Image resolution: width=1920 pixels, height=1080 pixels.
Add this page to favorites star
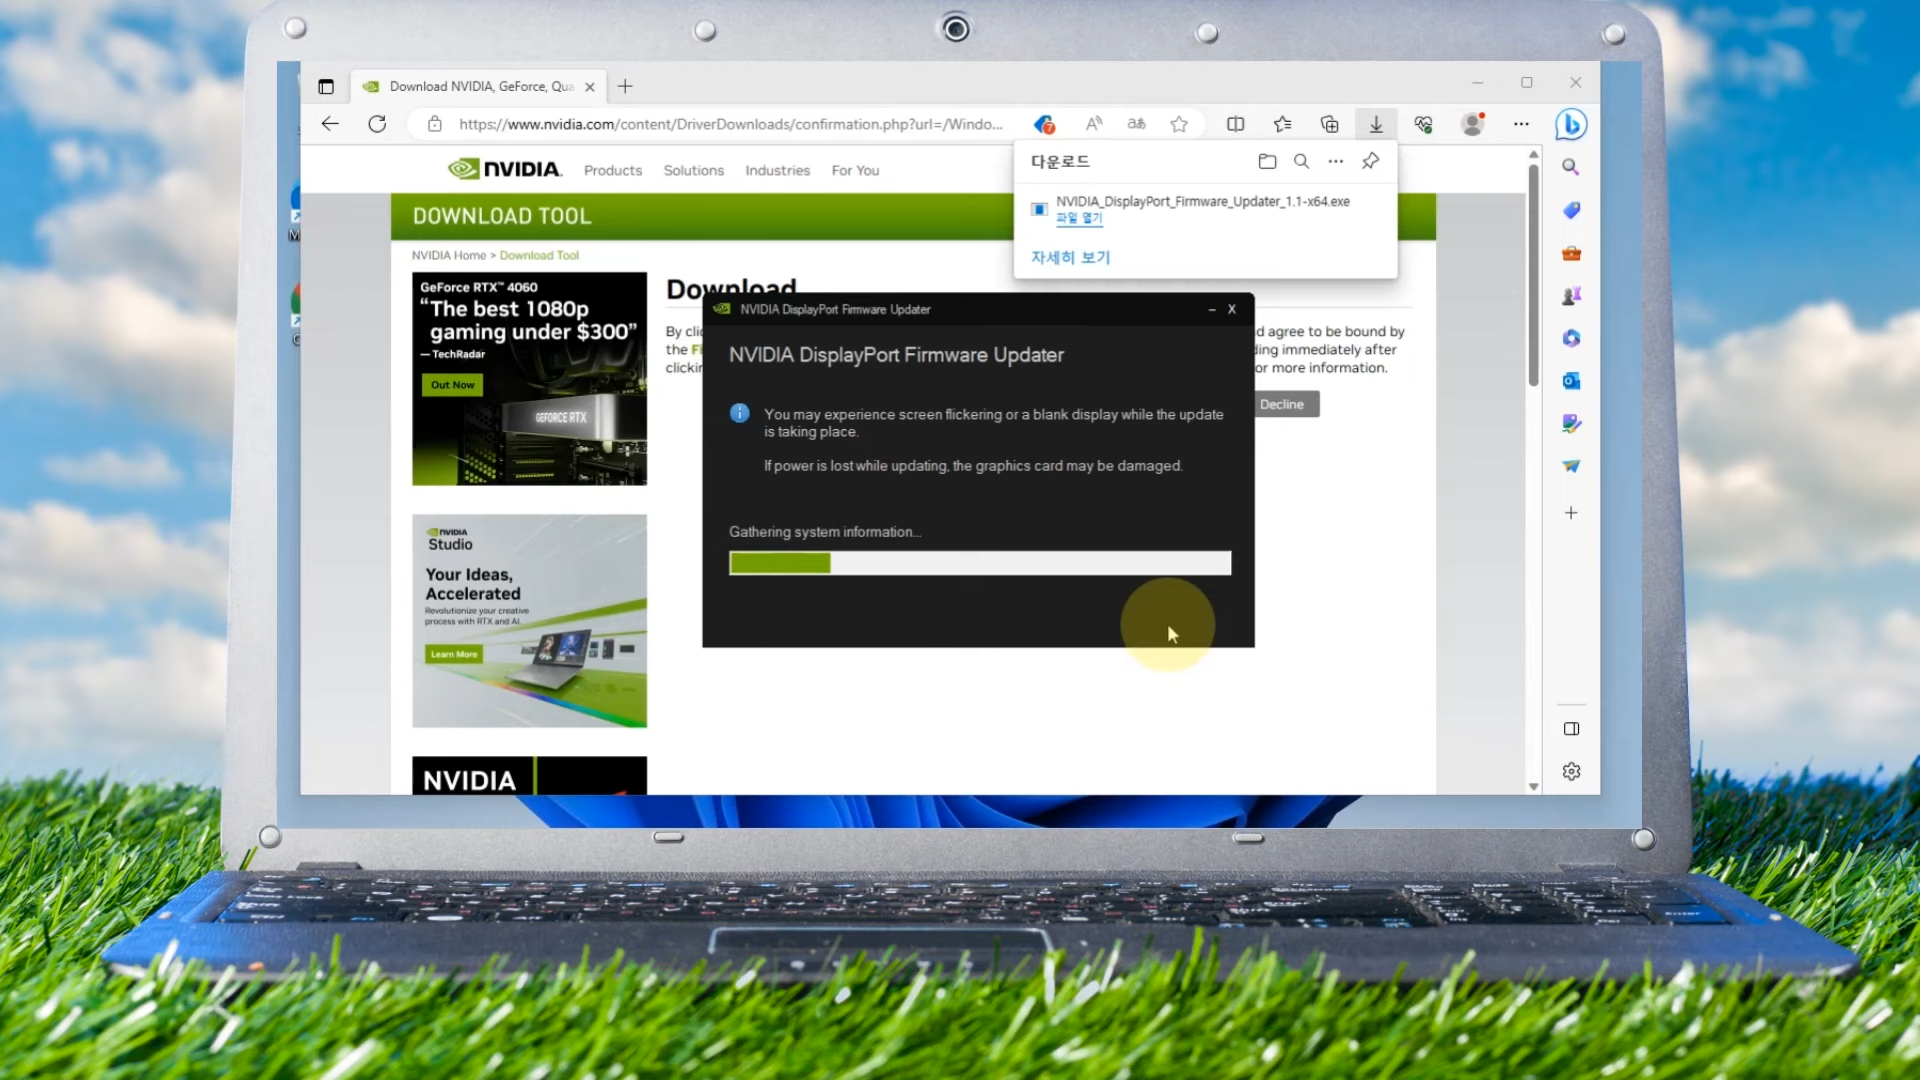tap(1179, 124)
